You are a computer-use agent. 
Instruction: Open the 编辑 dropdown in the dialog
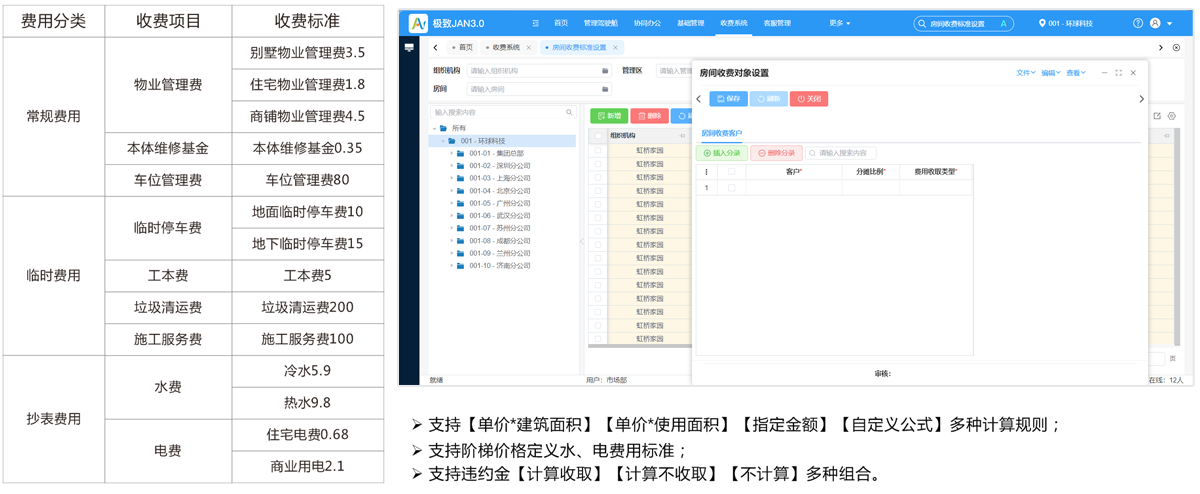[x=1050, y=73]
